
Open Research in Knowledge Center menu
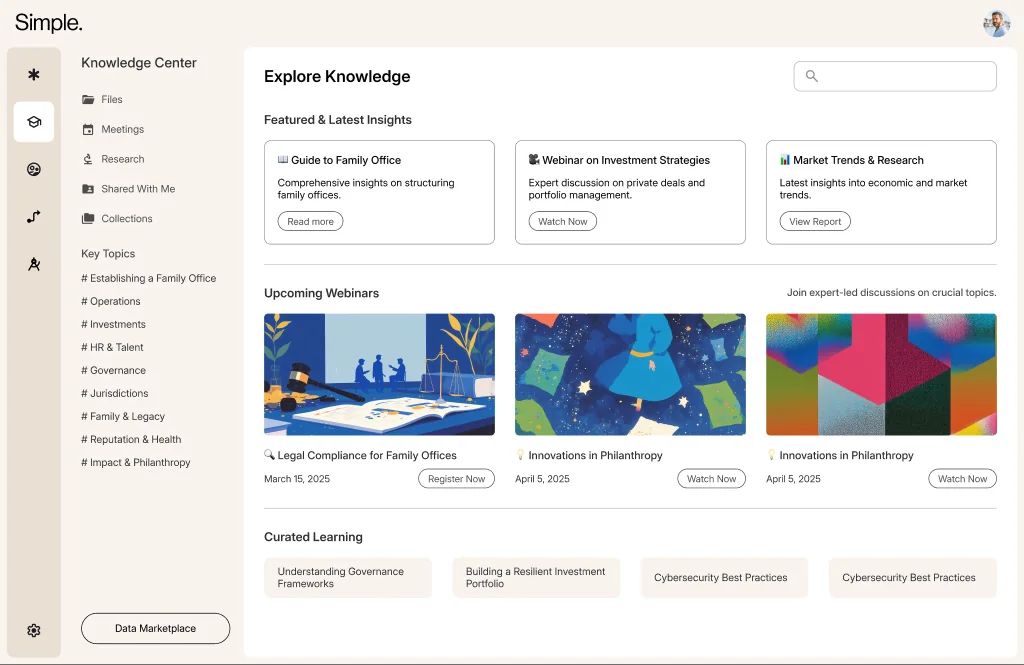122,159
